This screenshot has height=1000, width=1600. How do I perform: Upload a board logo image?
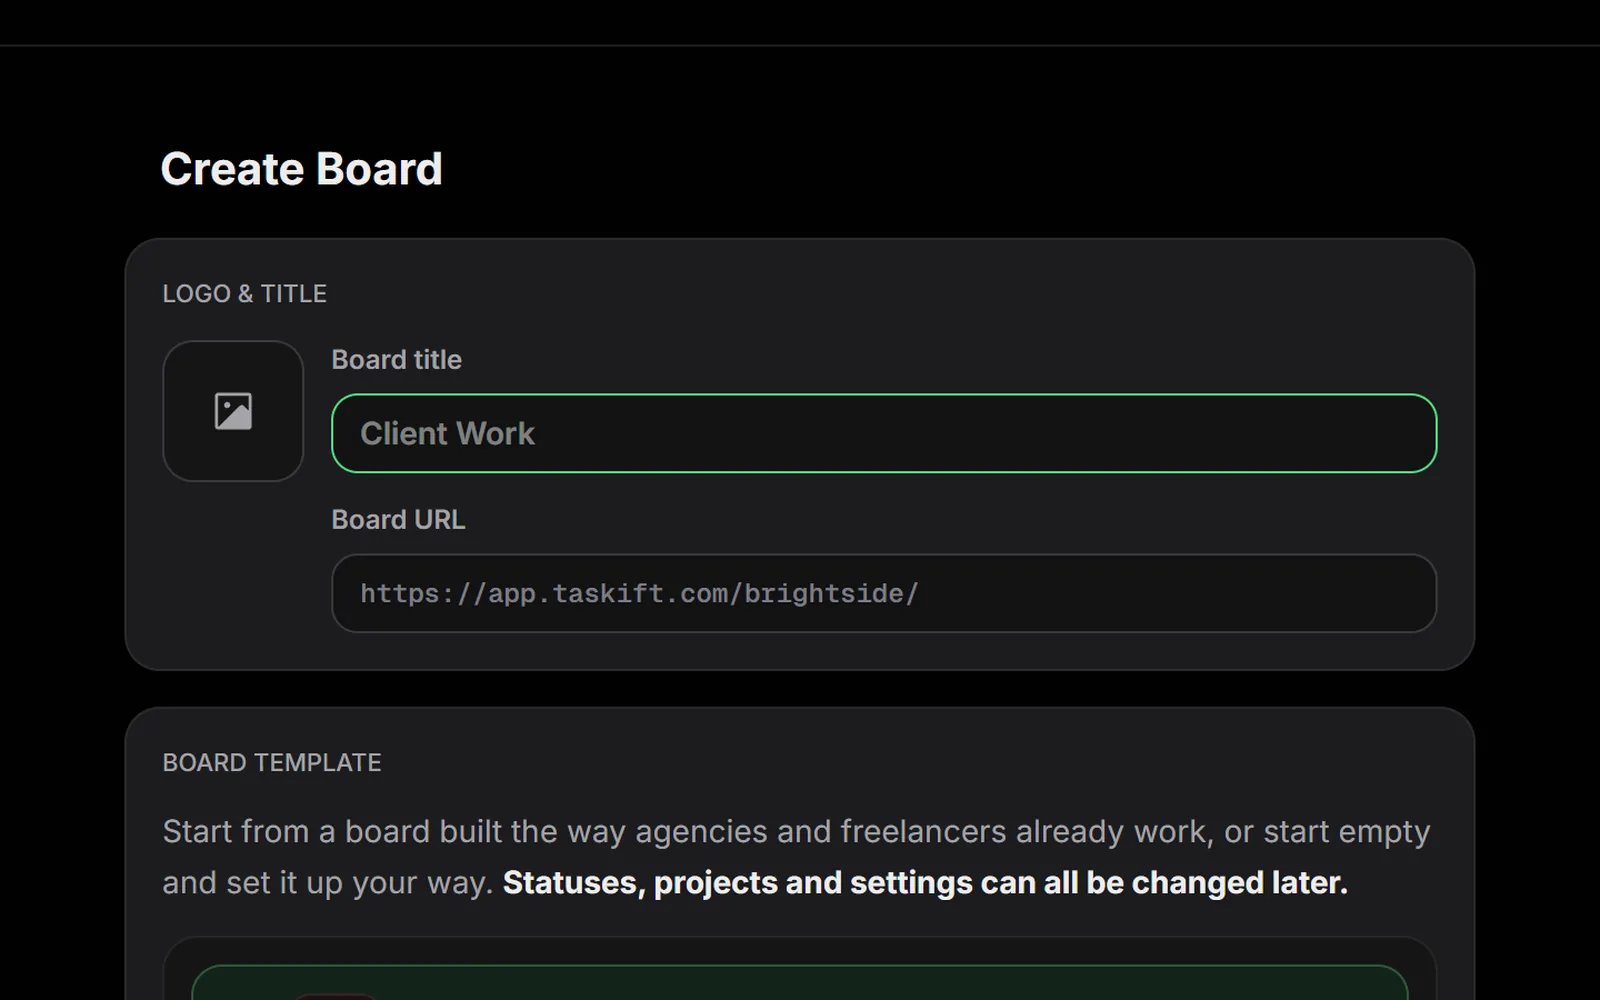(x=233, y=411)
